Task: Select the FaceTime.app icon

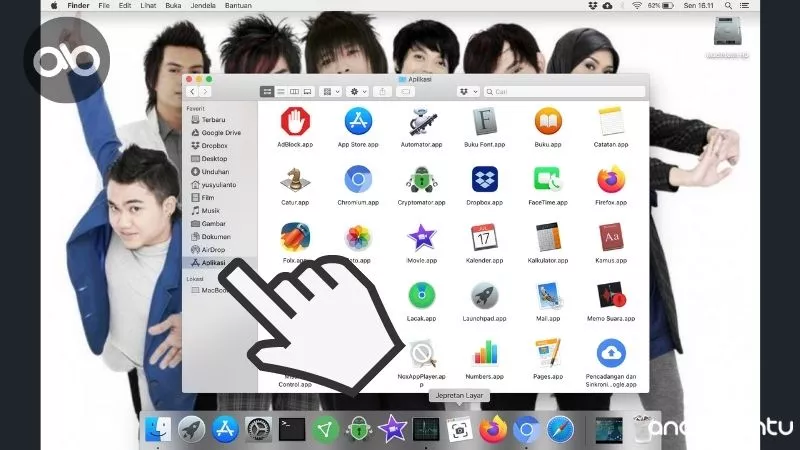Action: (548, 180)
